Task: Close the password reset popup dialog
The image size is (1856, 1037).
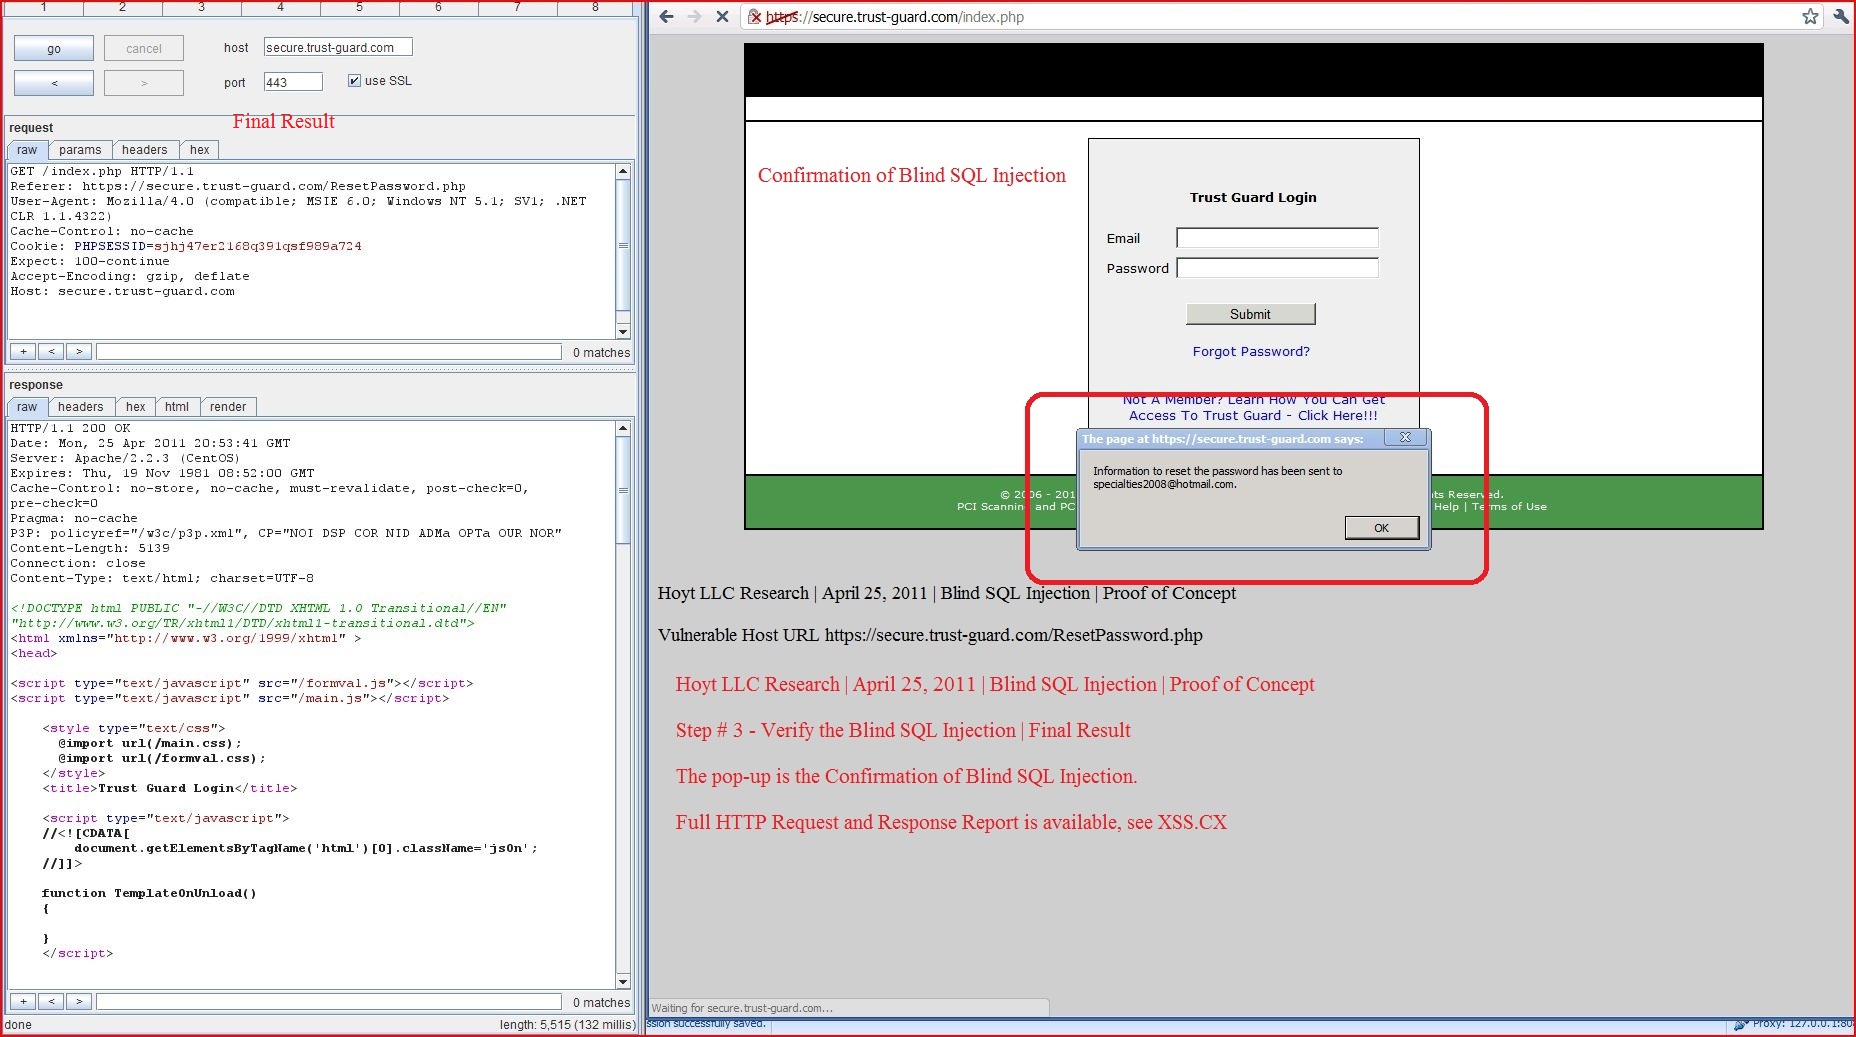Action: click(x=1405, y=438)
